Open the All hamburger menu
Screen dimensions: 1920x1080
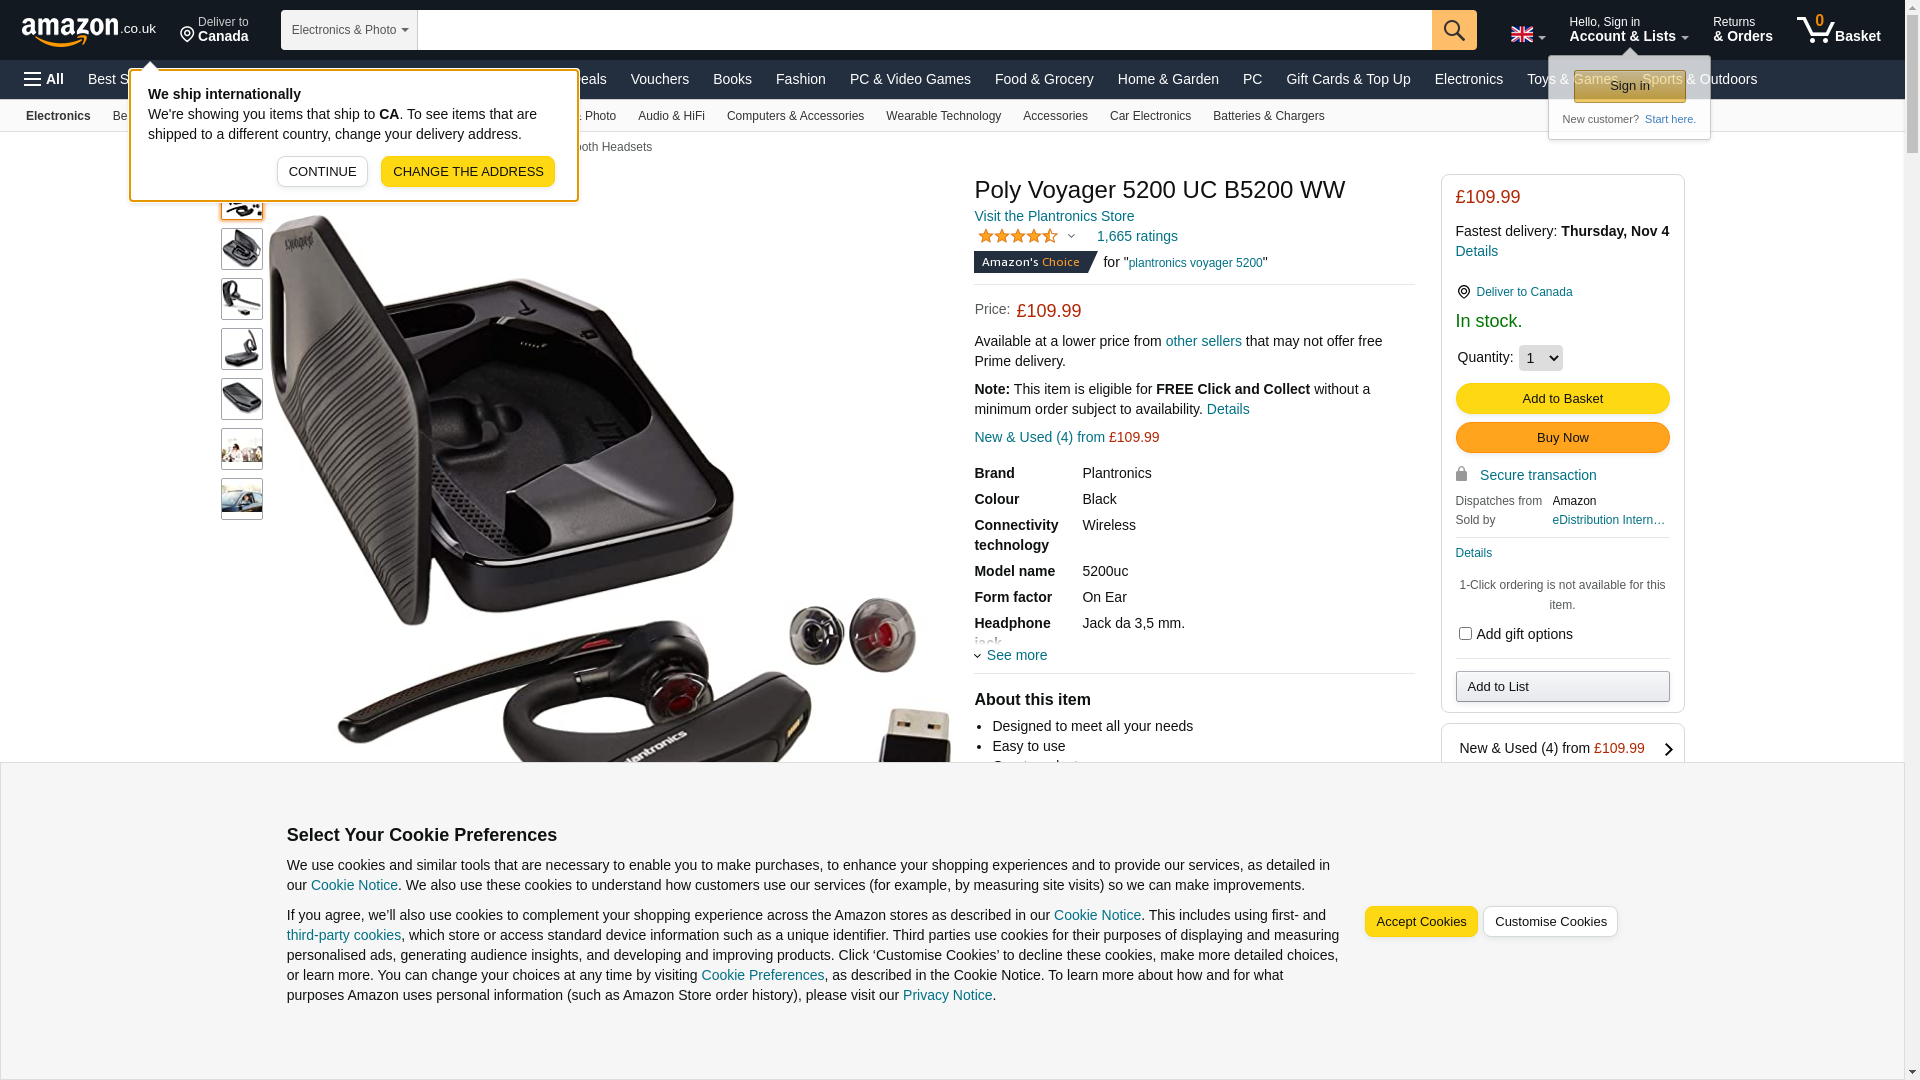click(x=44, y=79)
